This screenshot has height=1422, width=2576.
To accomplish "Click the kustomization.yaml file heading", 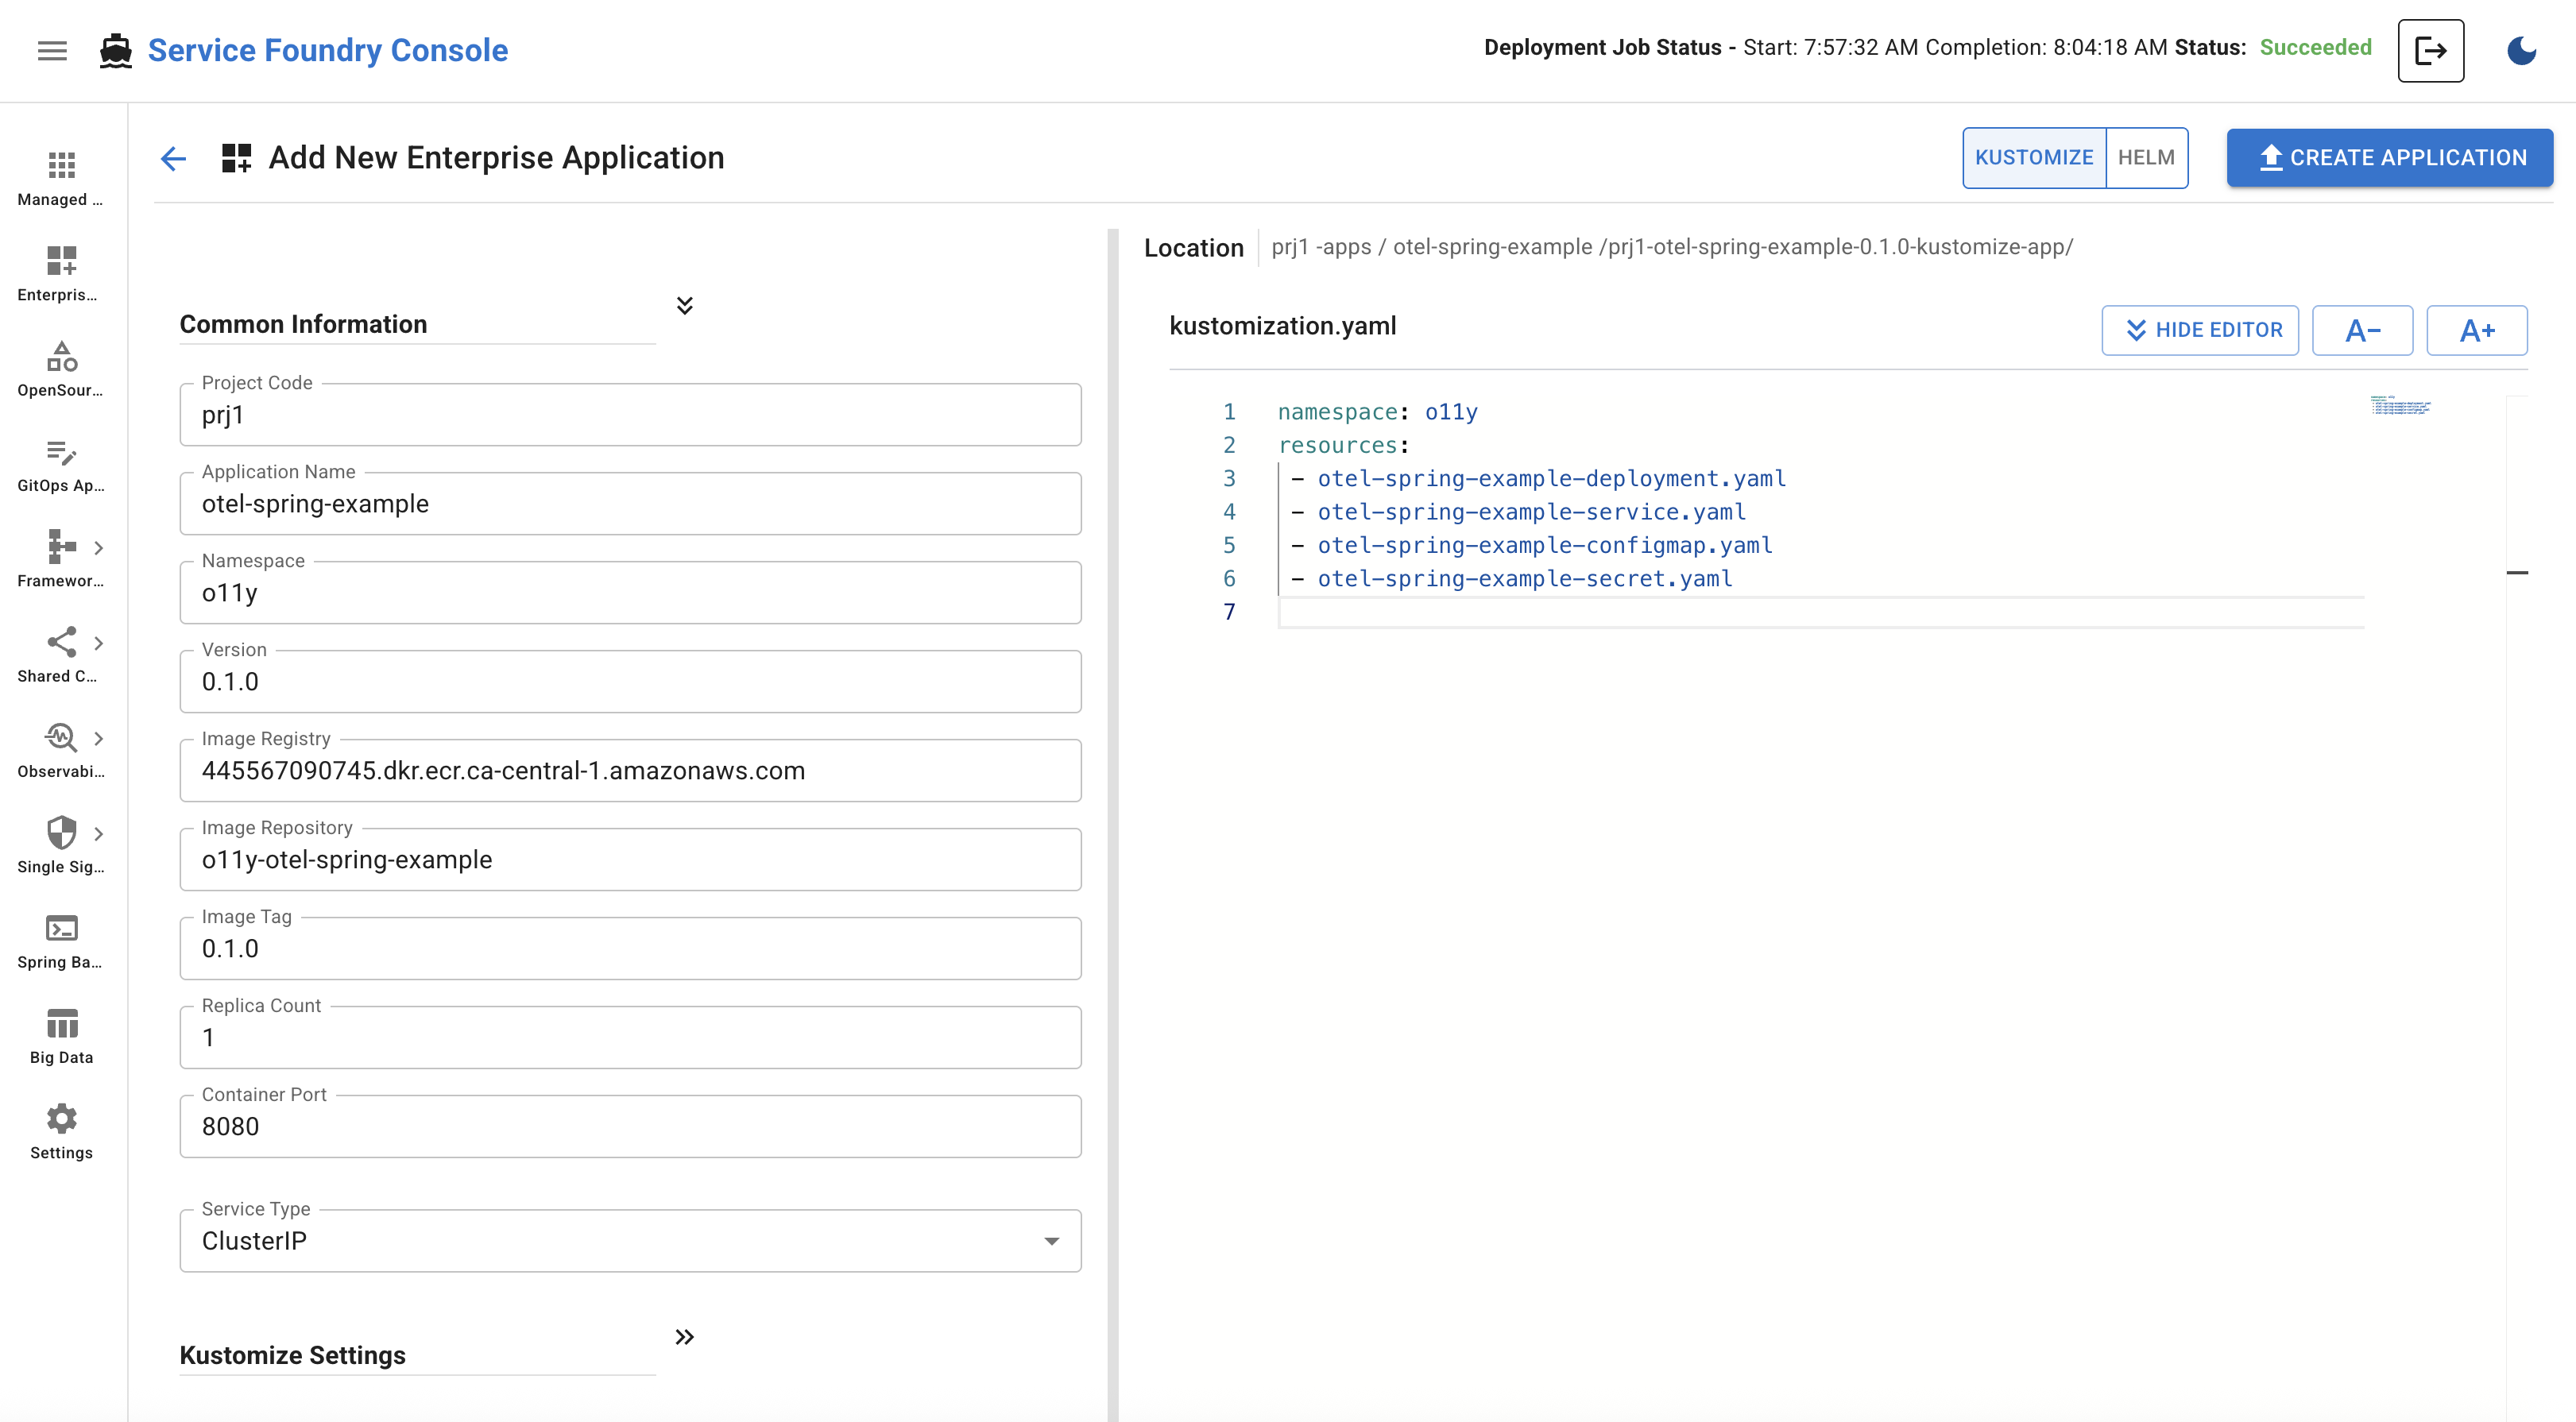I will tap(1282, 326).
